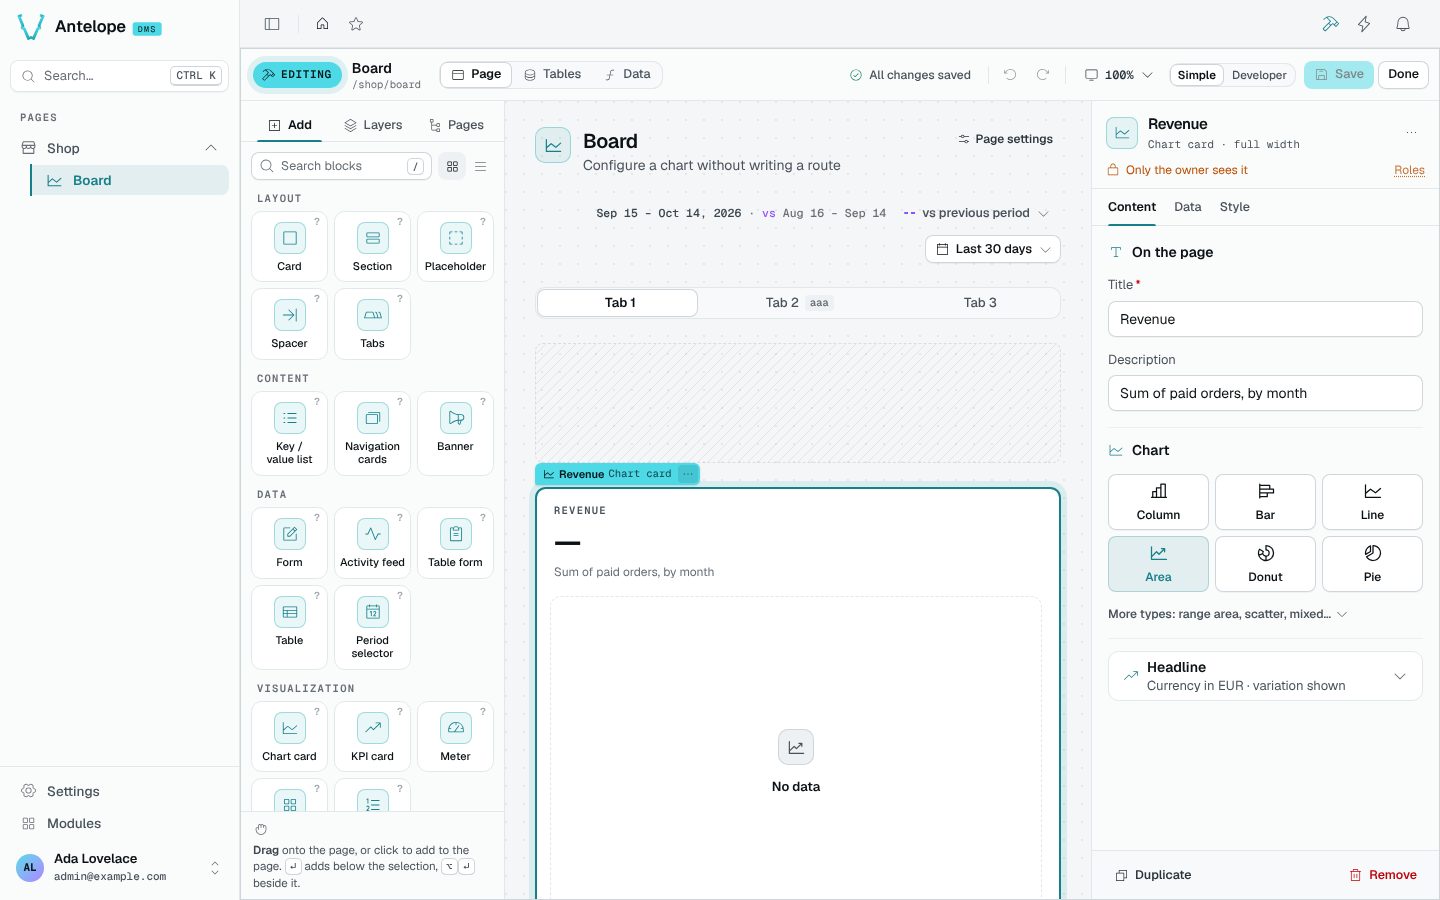Click the redo arrow icon
The width and height of the screenshot is (1440, 900).
pyautogui.click(x=1043, y=75)
